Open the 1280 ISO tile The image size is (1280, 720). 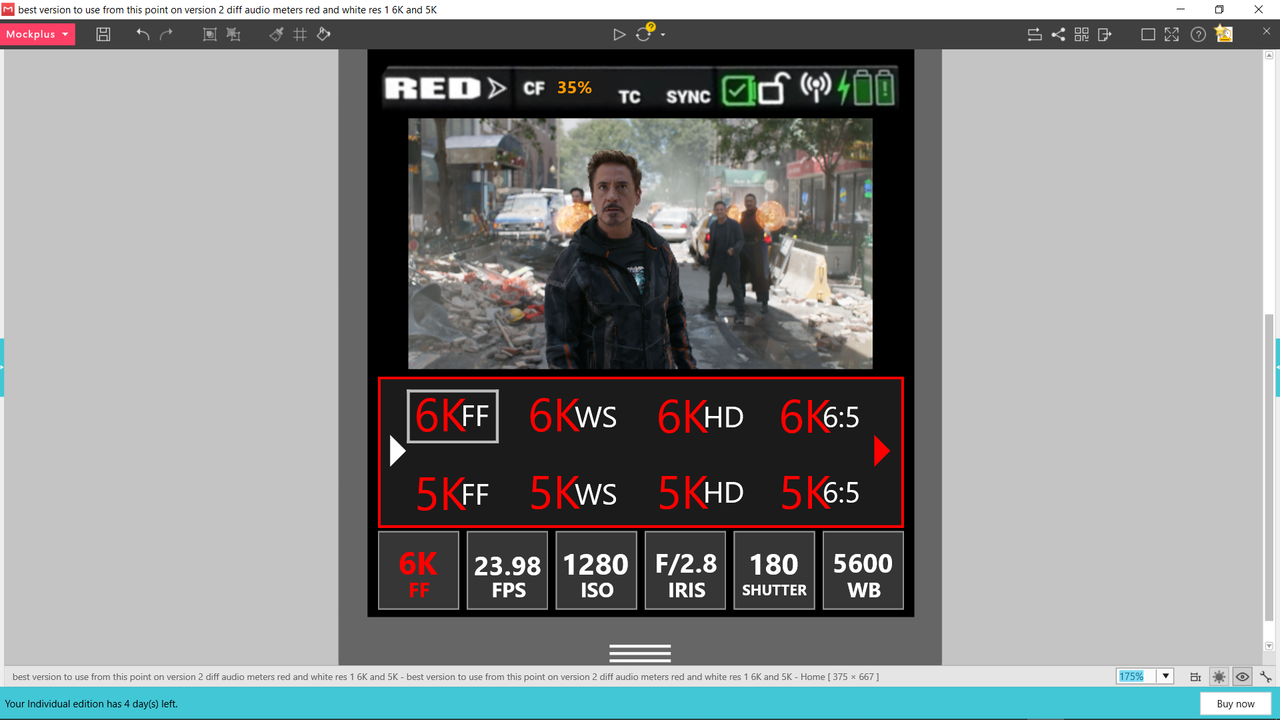(596, 570)
